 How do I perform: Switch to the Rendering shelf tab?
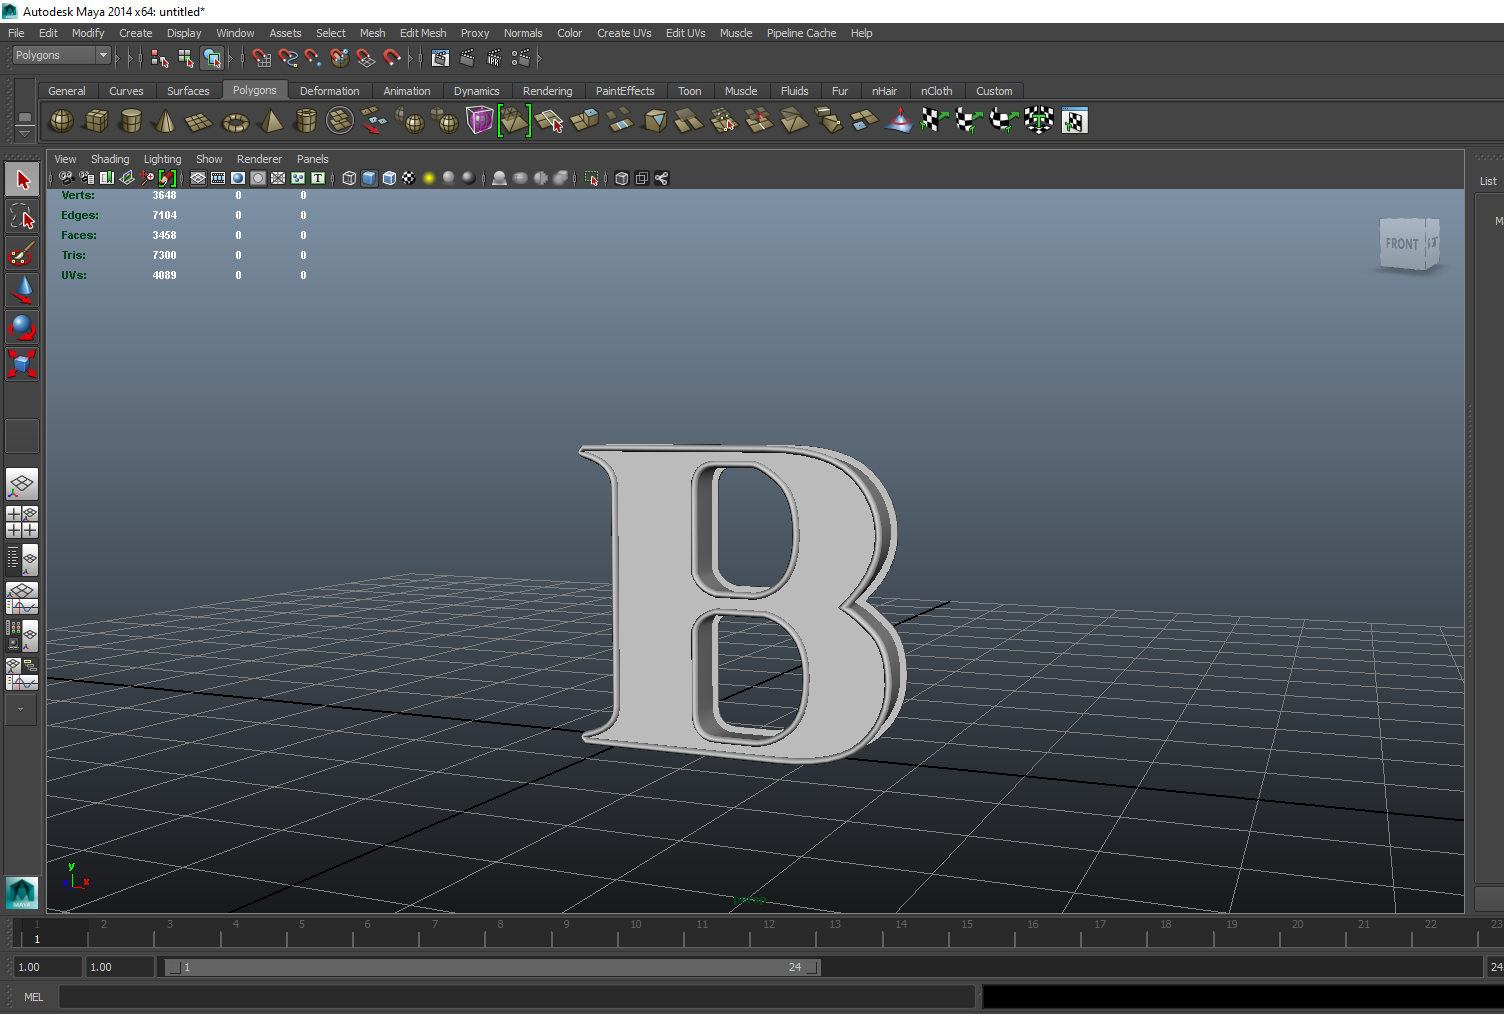point(547,91)
